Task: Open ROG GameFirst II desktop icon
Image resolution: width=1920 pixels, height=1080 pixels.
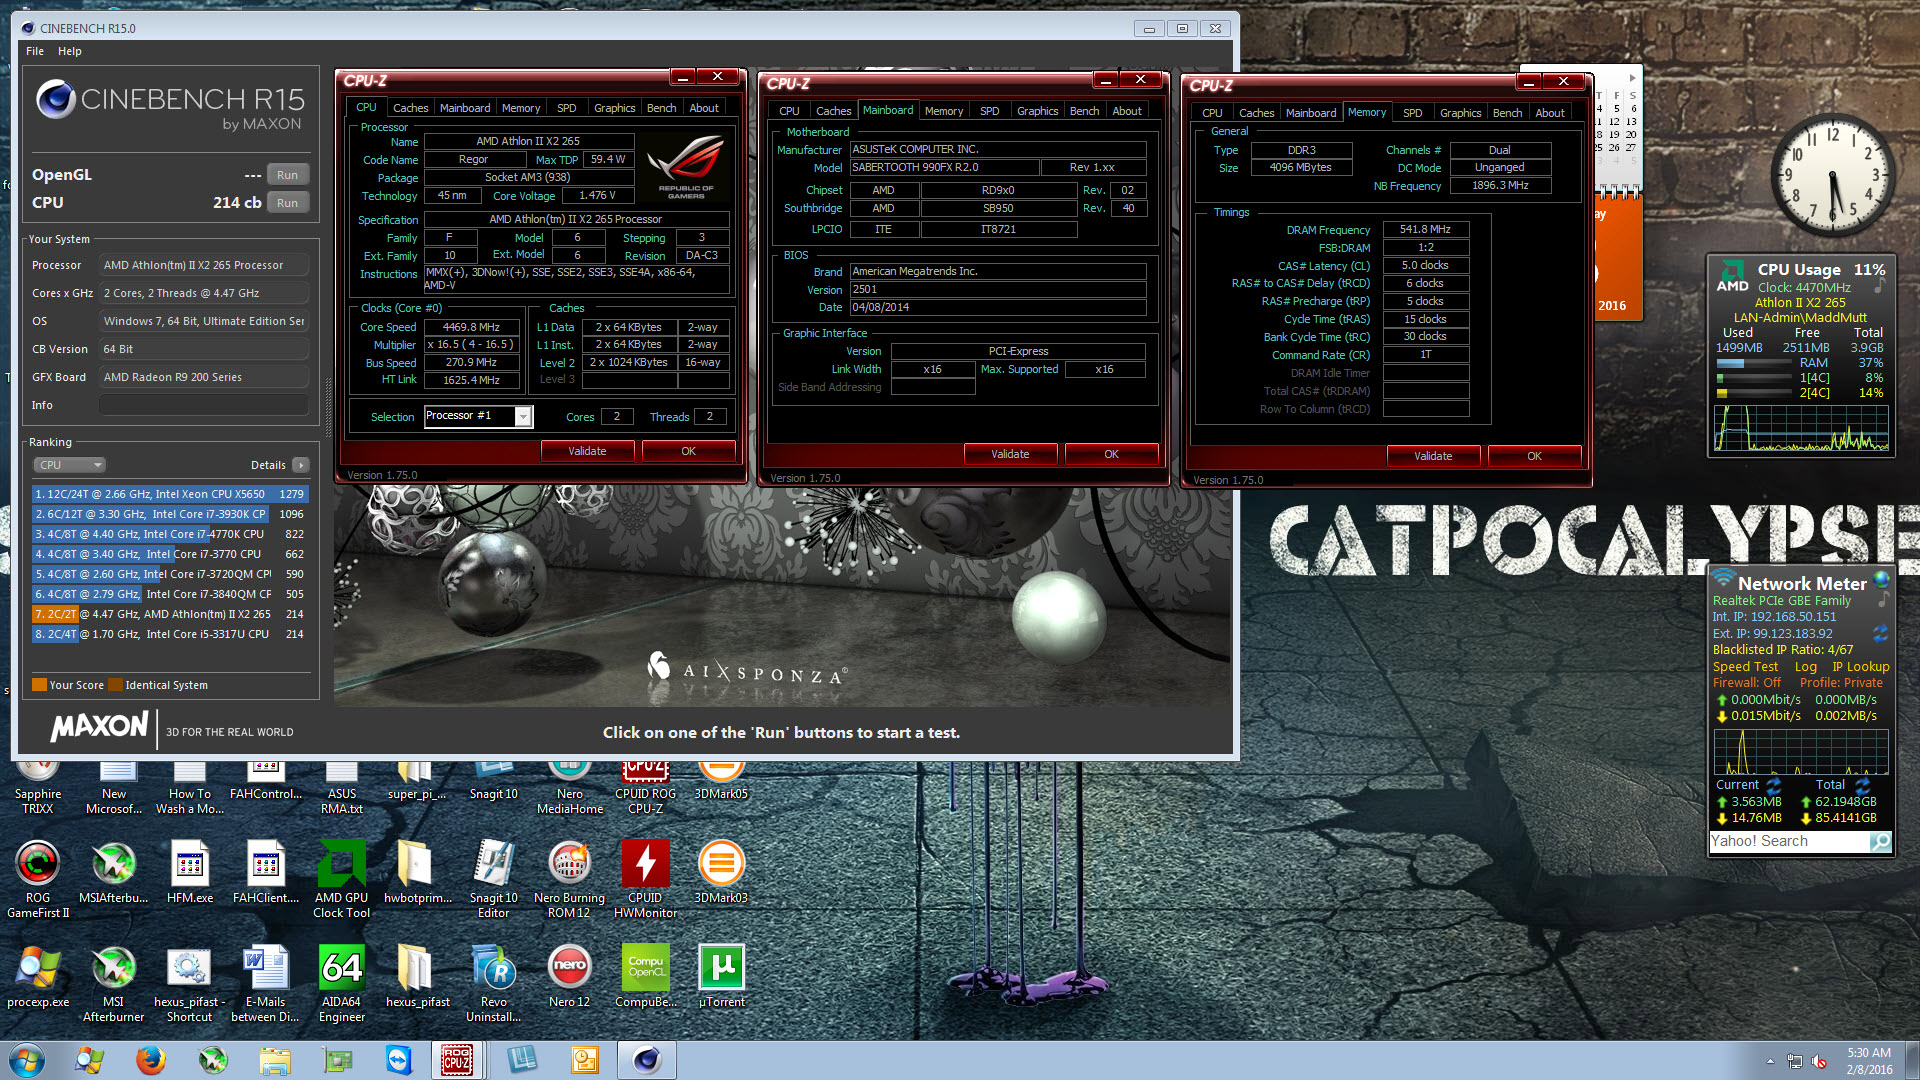Action: coord(38,878)
